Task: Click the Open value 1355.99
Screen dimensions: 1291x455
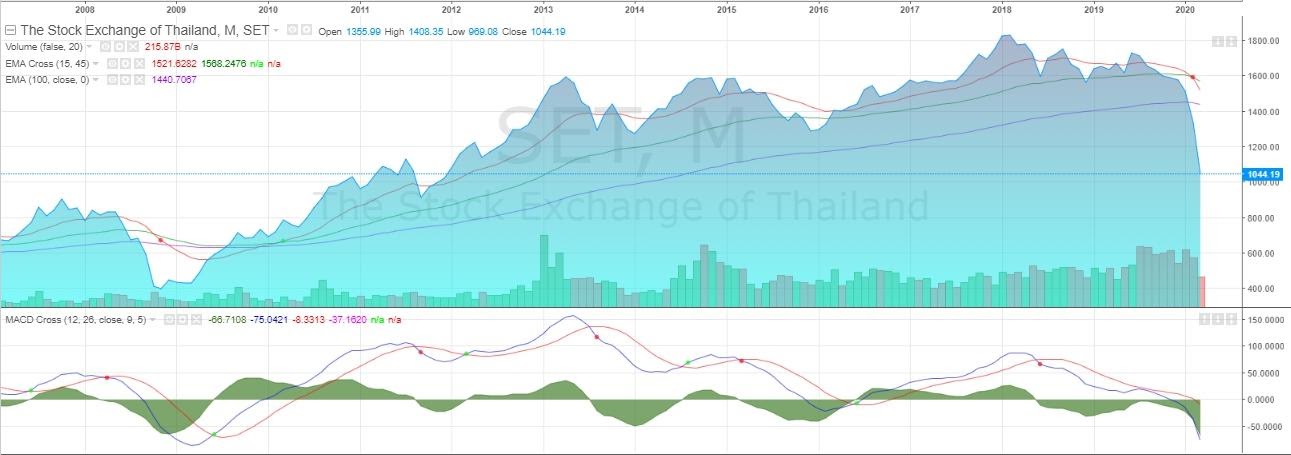Action: click(x=363, y=32)
